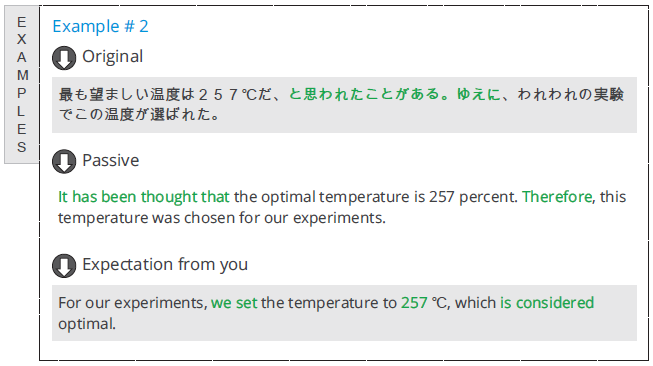Expand the Passive section label
The width and height of the screenshot is (653, 366).
pyautogui.click(x=110, y=160)
